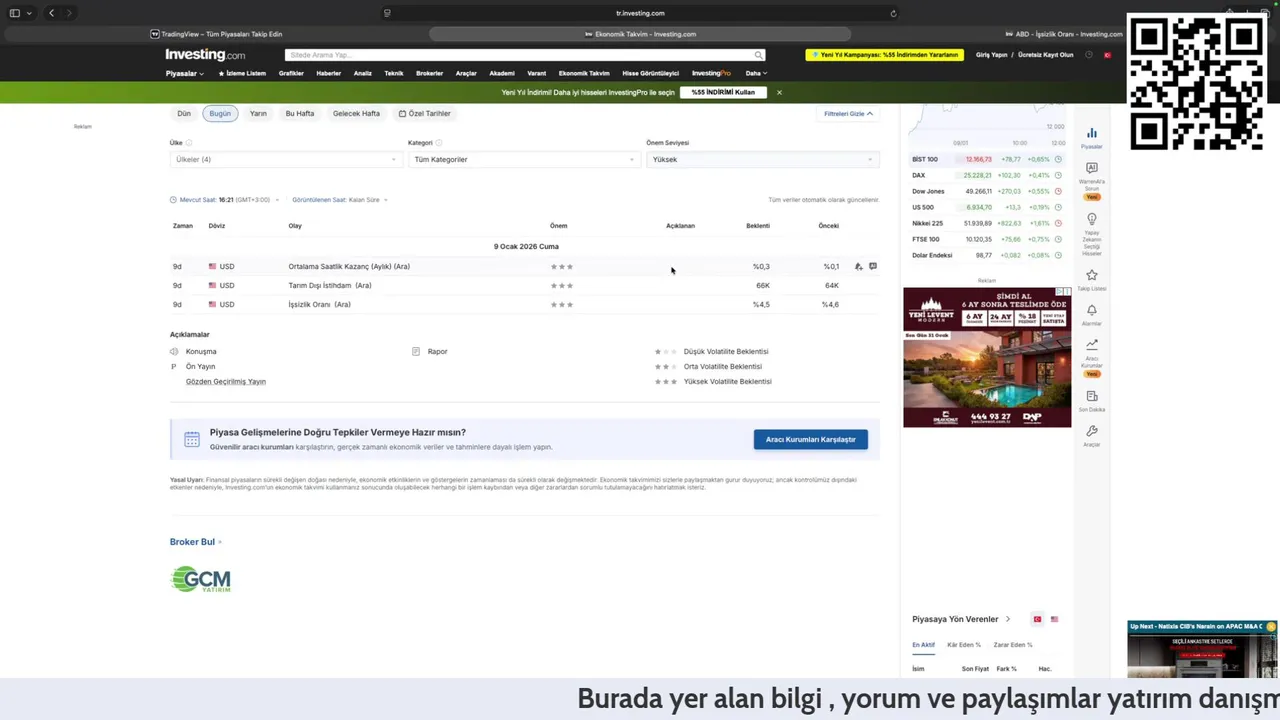
Task: Open the Piyasalar sidebar icon
Action: pos(1091,133)
